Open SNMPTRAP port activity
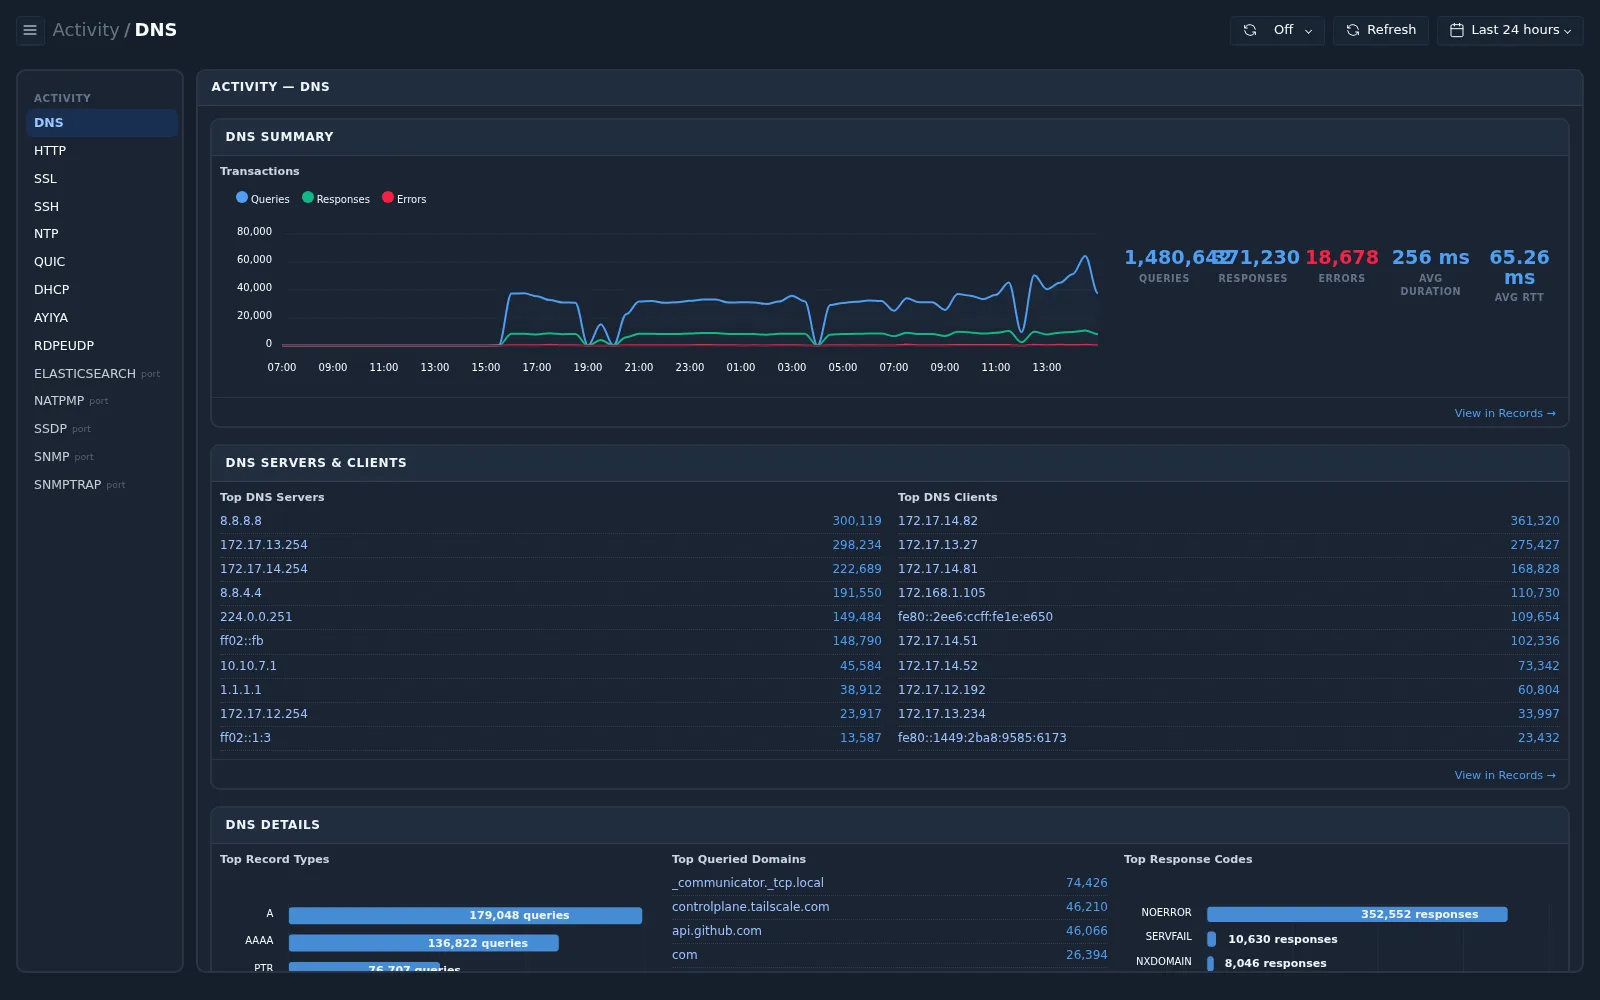 pyautogui.click(x=102, y=485)
